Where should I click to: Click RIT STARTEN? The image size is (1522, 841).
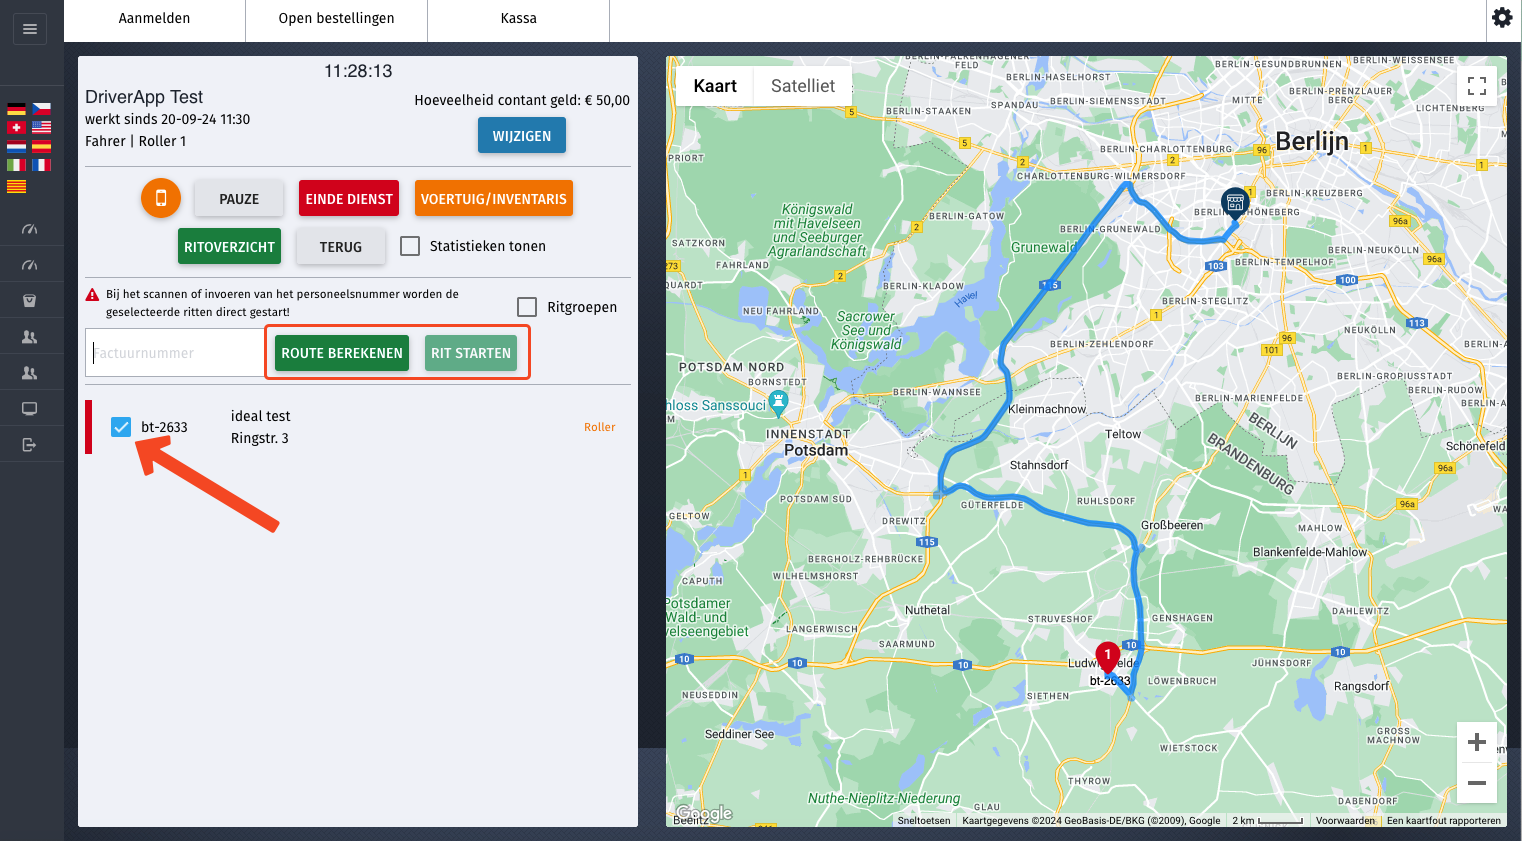point(471,353)
